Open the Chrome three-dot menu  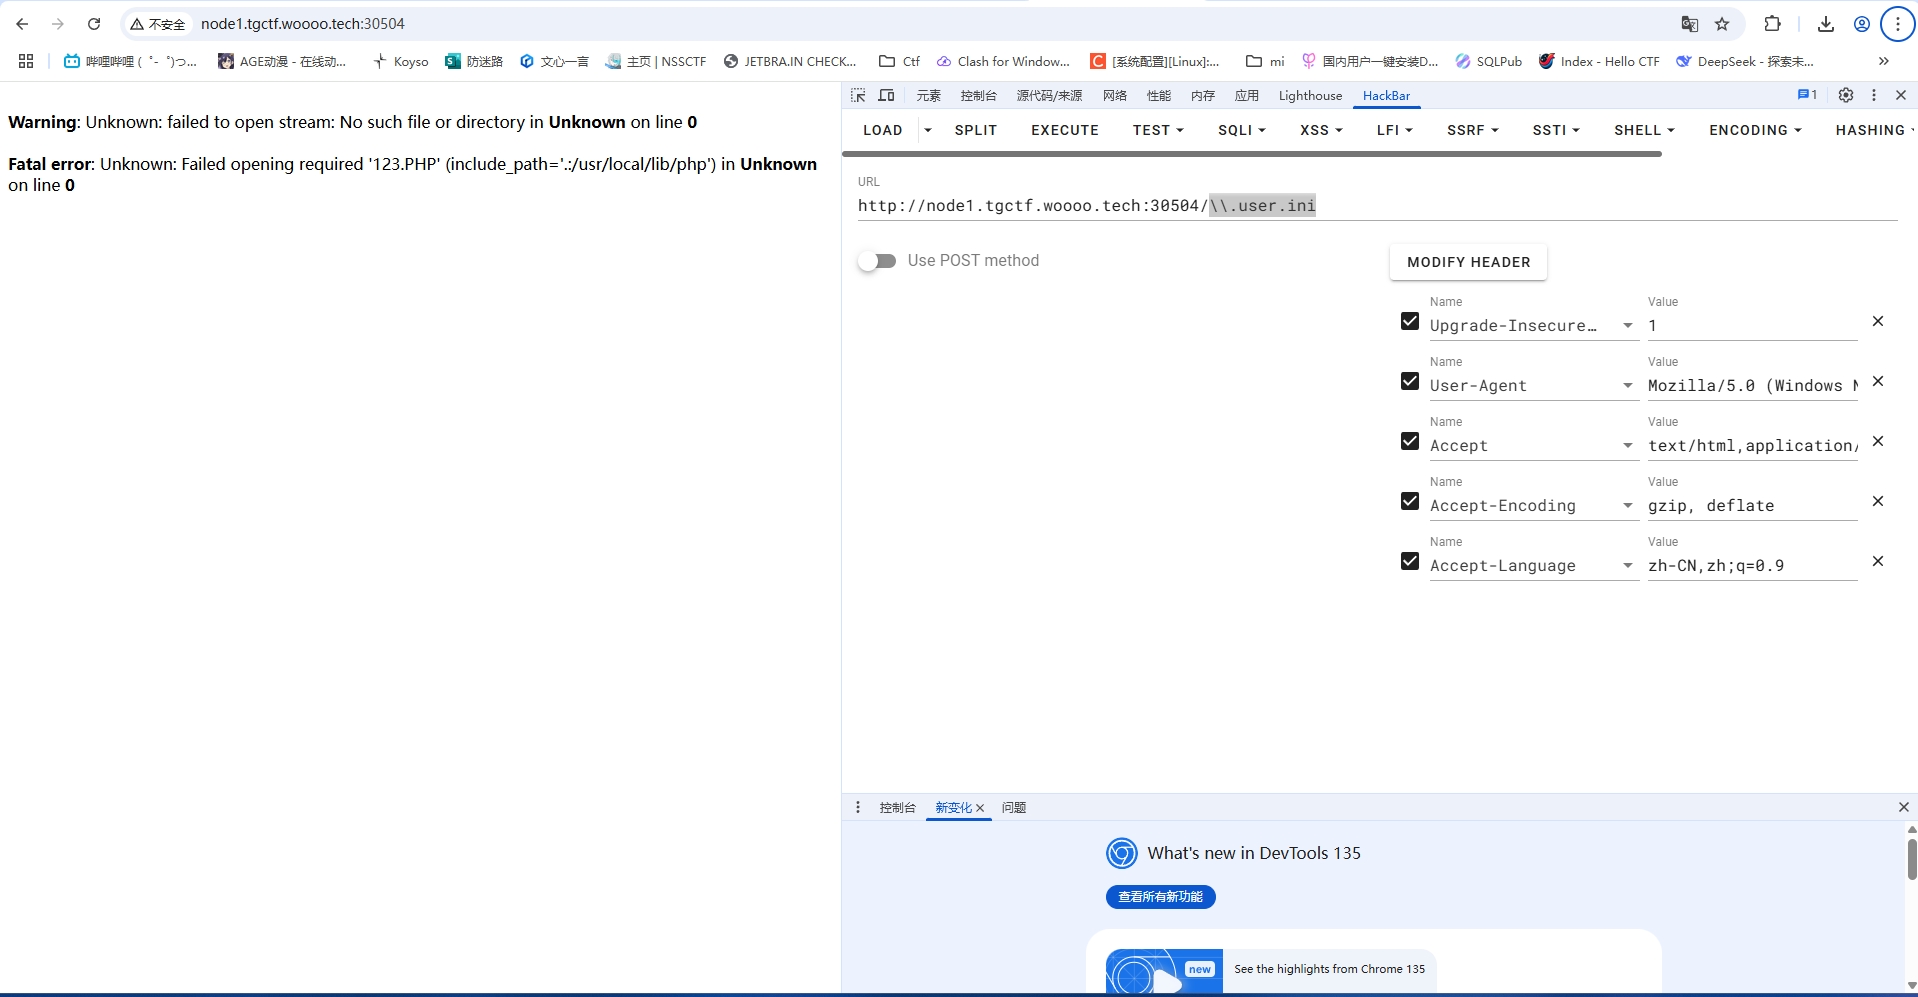tap(1898, 24)
